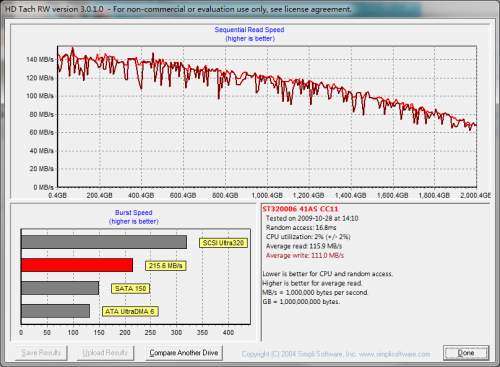Click the SCSI Ultra320 yellow label
The height and width of the screenshot is (367, 500).
[223, 243]
